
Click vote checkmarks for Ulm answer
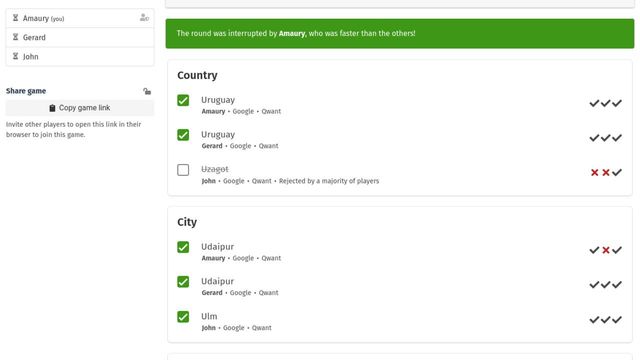point(605,320)
